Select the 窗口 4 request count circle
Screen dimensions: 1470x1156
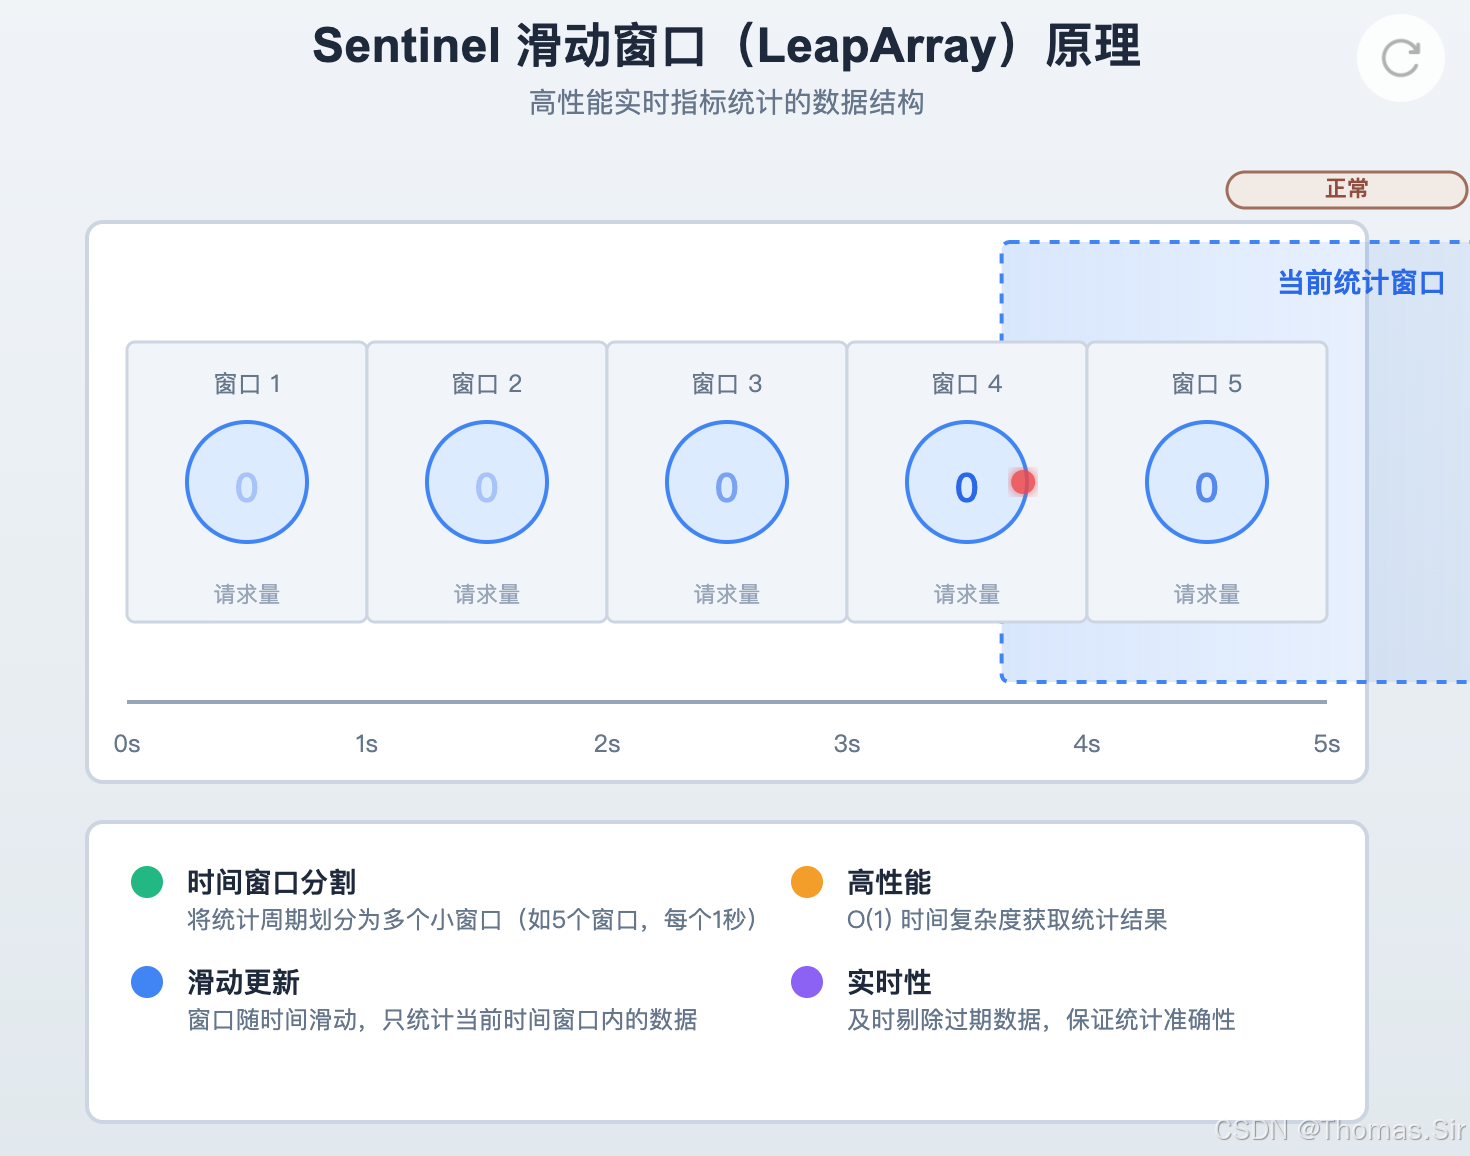click(x=967, y=482)
